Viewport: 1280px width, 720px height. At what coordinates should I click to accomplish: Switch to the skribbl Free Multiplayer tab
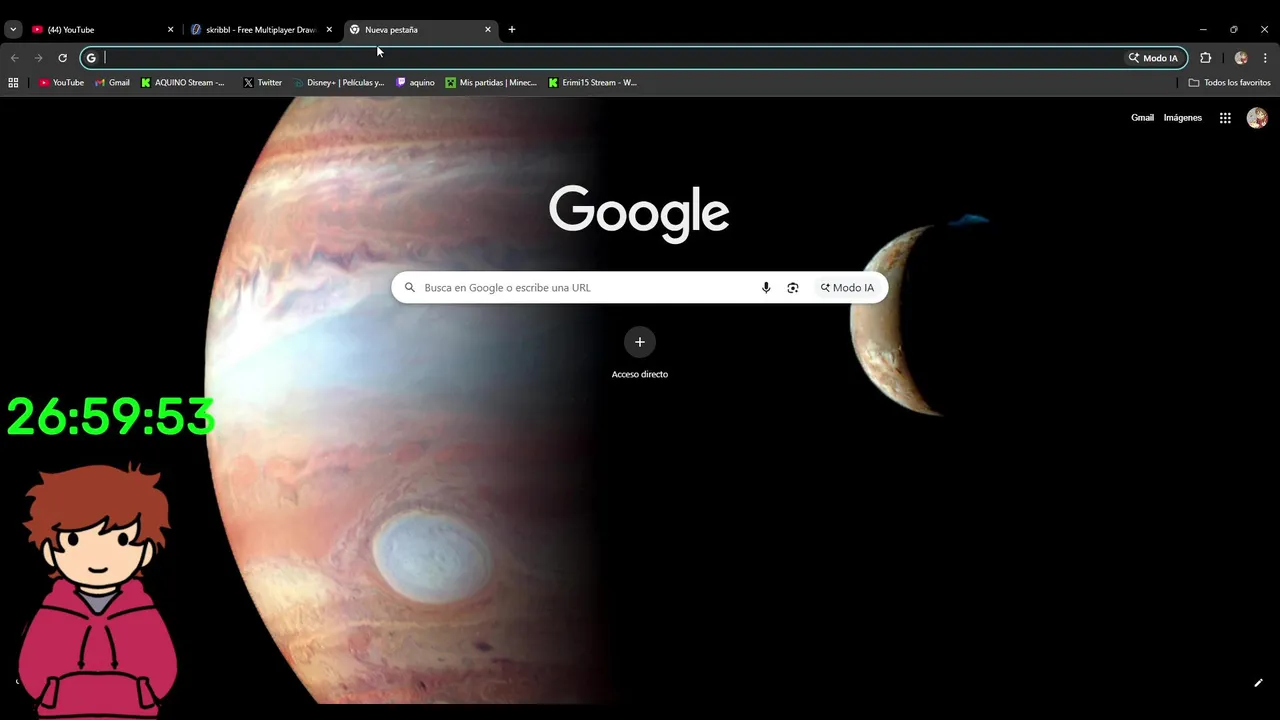(261, 30)
